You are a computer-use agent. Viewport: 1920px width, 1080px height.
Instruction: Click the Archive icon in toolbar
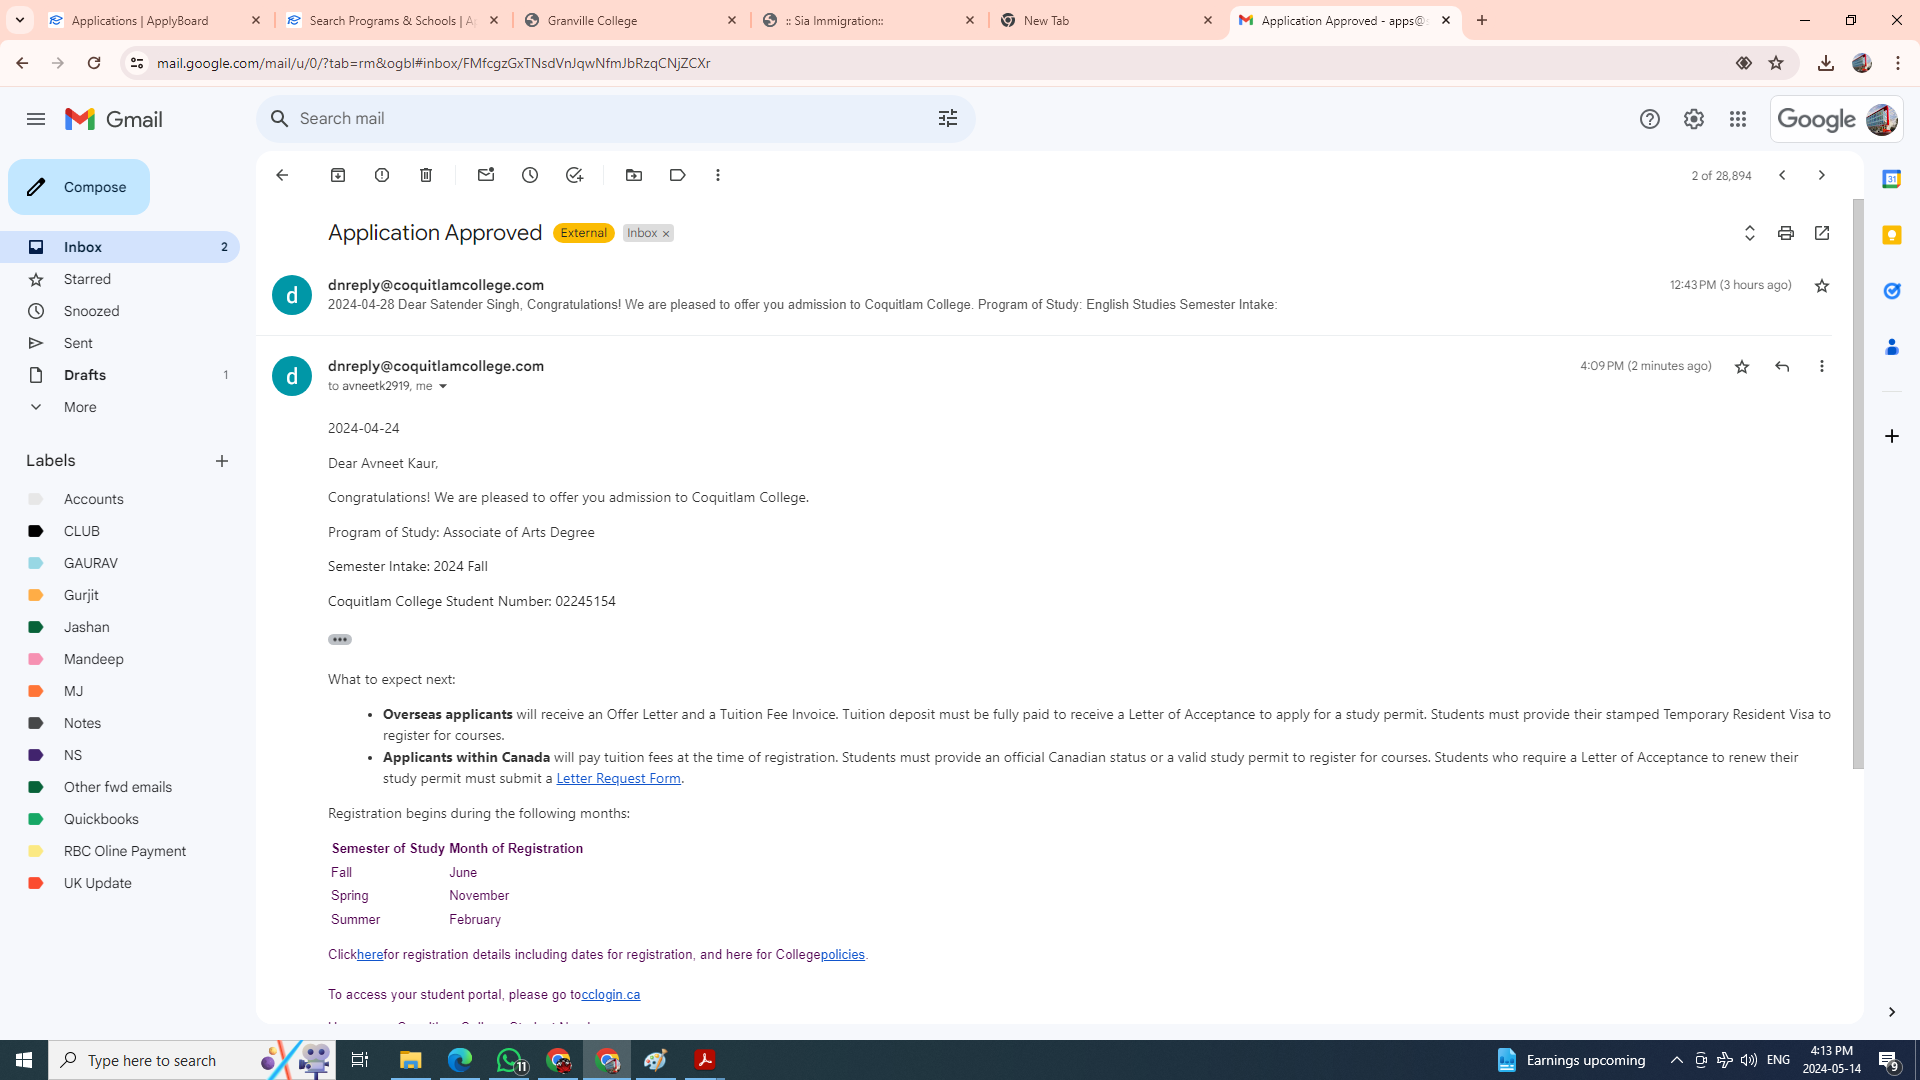[x=338, y=175]
